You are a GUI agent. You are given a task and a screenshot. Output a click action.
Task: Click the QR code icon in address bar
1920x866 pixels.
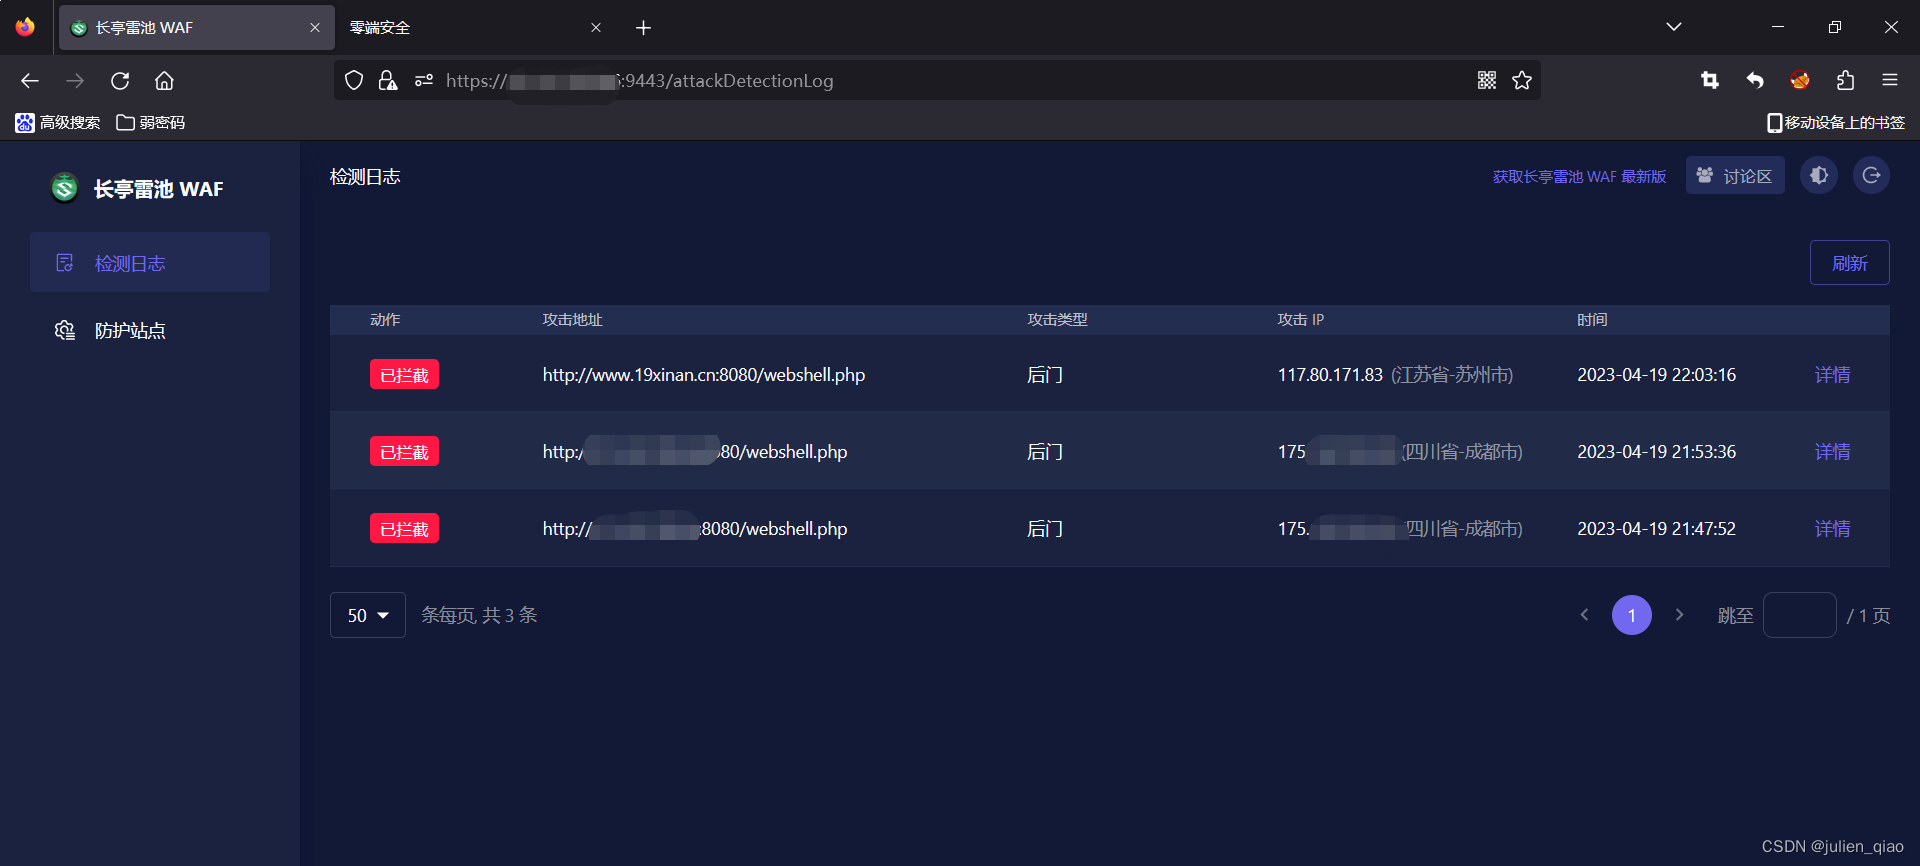1487,81
